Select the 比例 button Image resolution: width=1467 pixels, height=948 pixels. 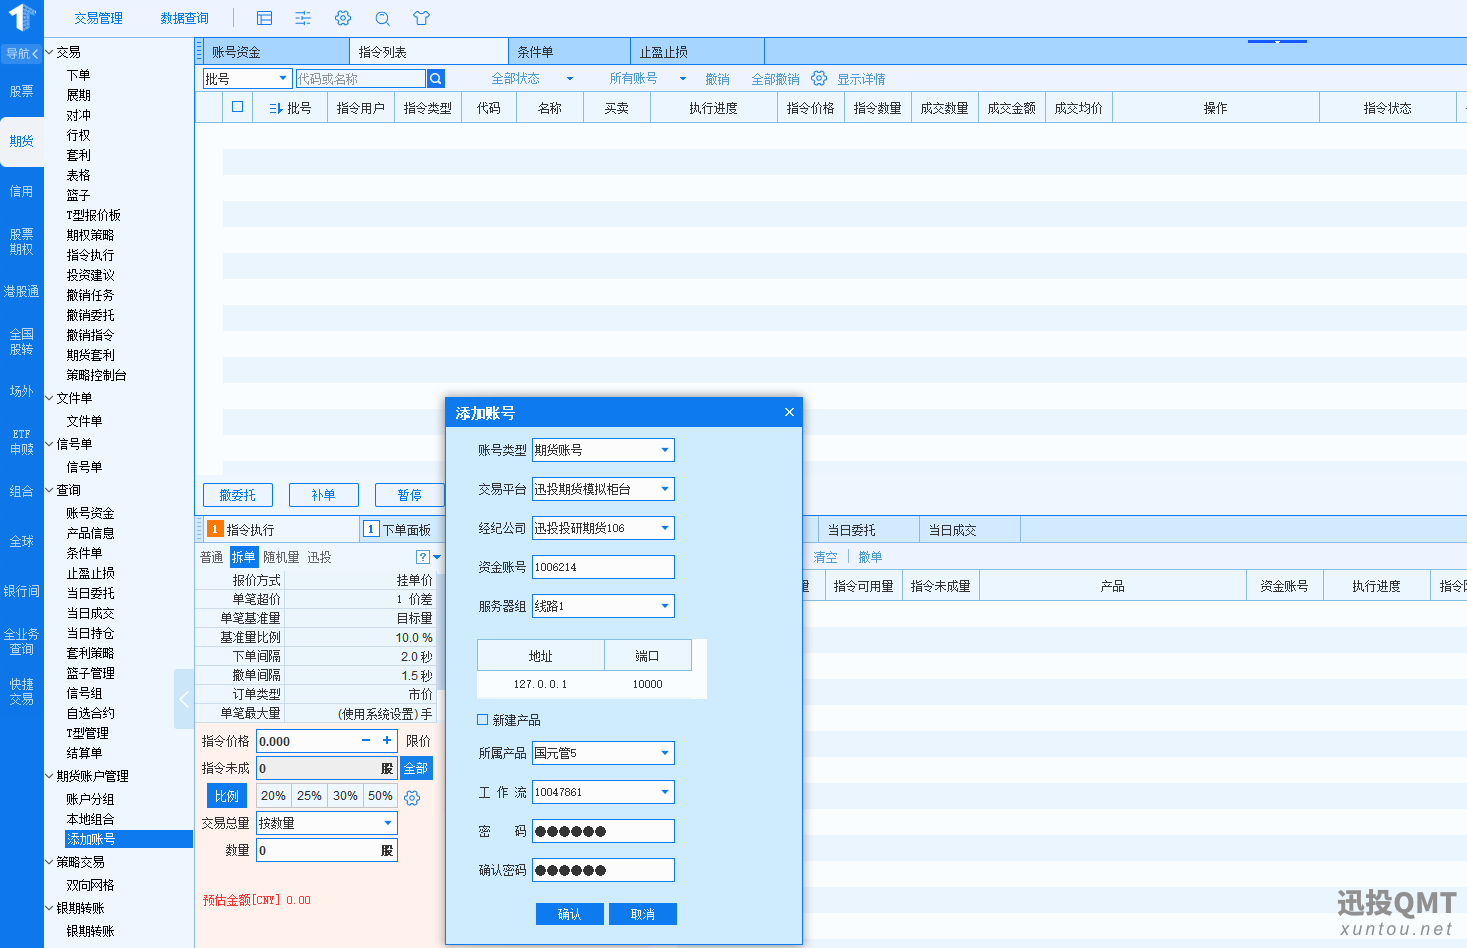coord(227,796)
